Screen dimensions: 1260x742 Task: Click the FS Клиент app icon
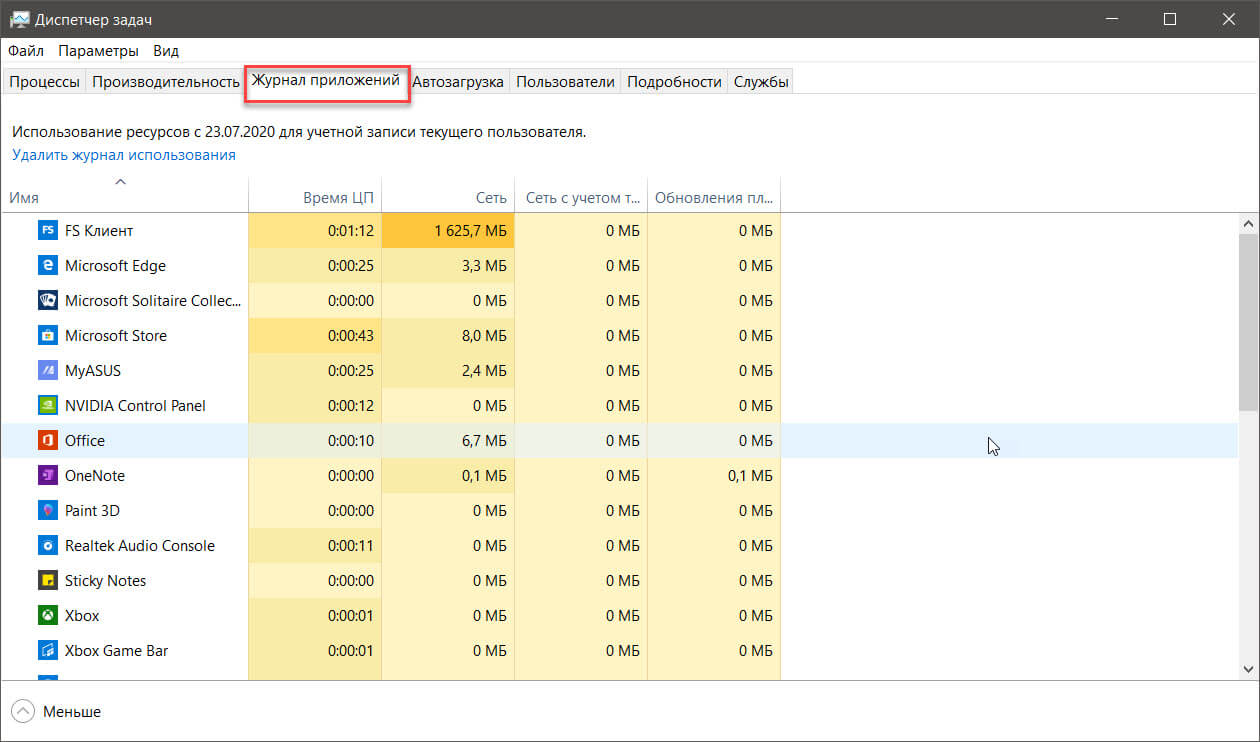point(47,231)
